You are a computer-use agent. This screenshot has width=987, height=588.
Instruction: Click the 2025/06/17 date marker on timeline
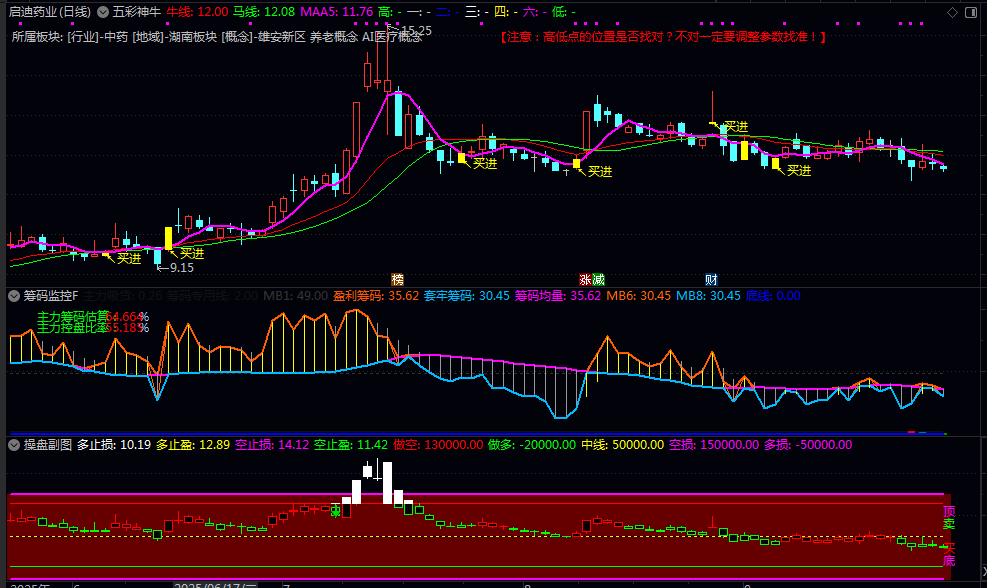(215, 584)
